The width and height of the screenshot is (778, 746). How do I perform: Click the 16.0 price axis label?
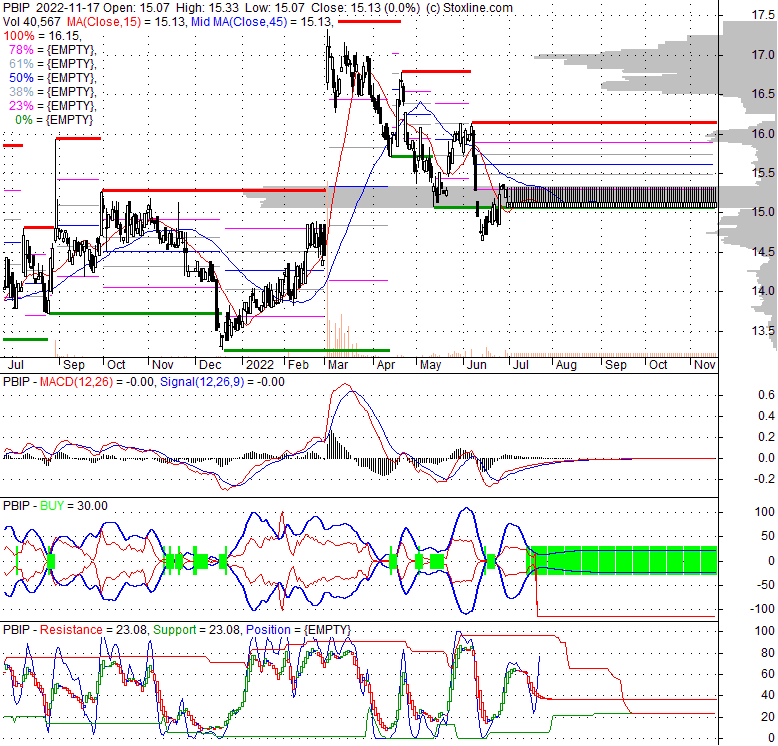[763, 133]
